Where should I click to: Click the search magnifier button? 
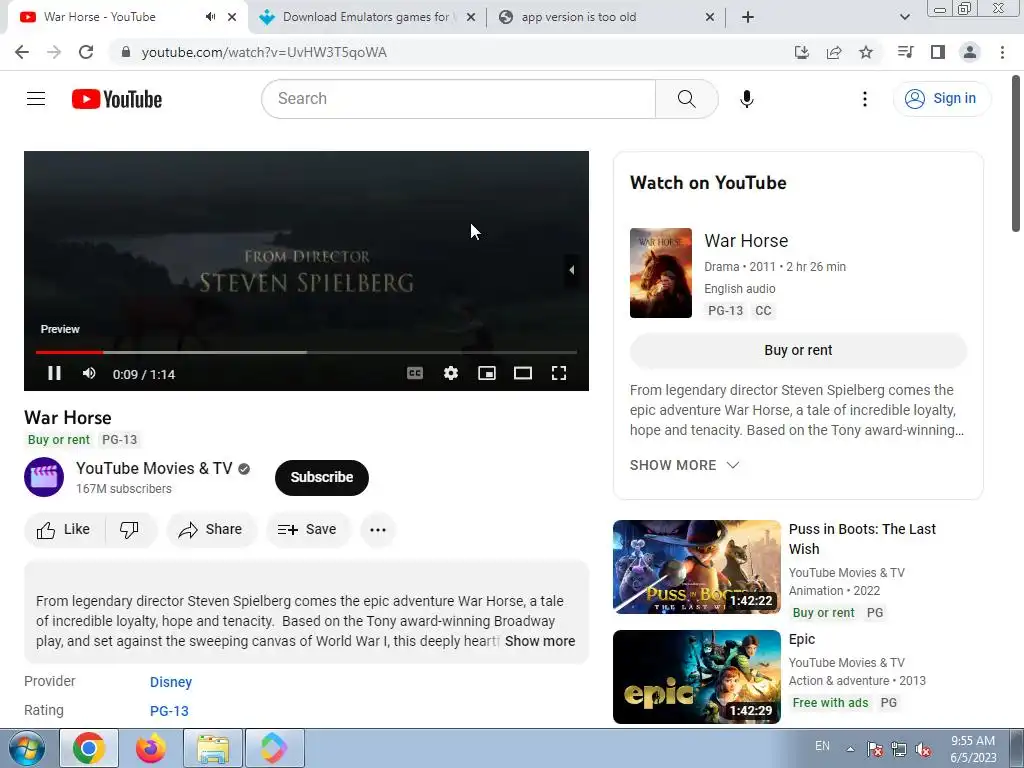pos(686,99)
